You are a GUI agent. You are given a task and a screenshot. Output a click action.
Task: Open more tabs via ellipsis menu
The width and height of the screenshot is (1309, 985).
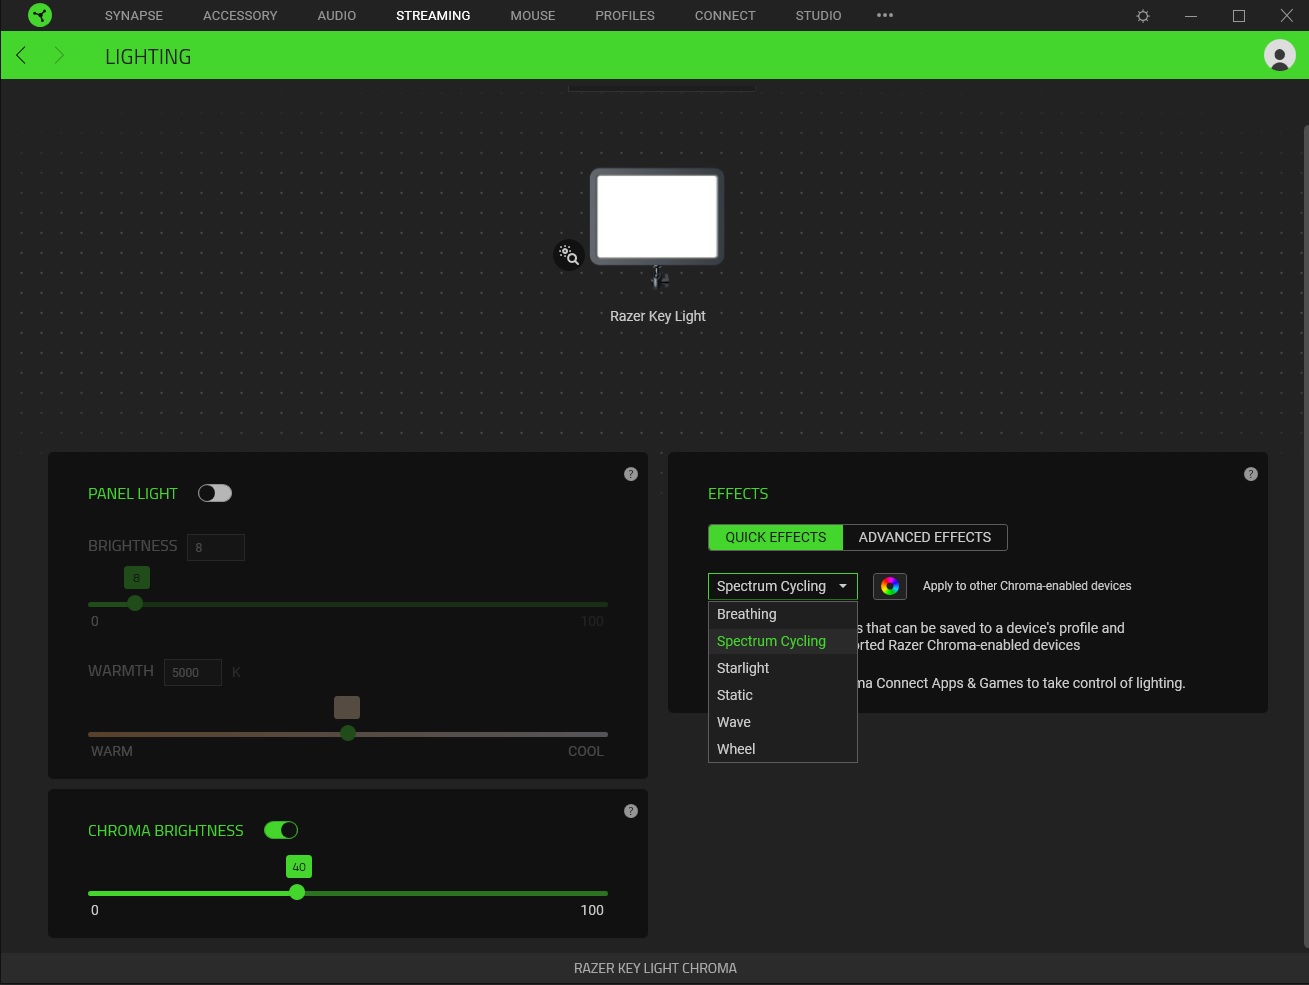click(x=884, y=15)
